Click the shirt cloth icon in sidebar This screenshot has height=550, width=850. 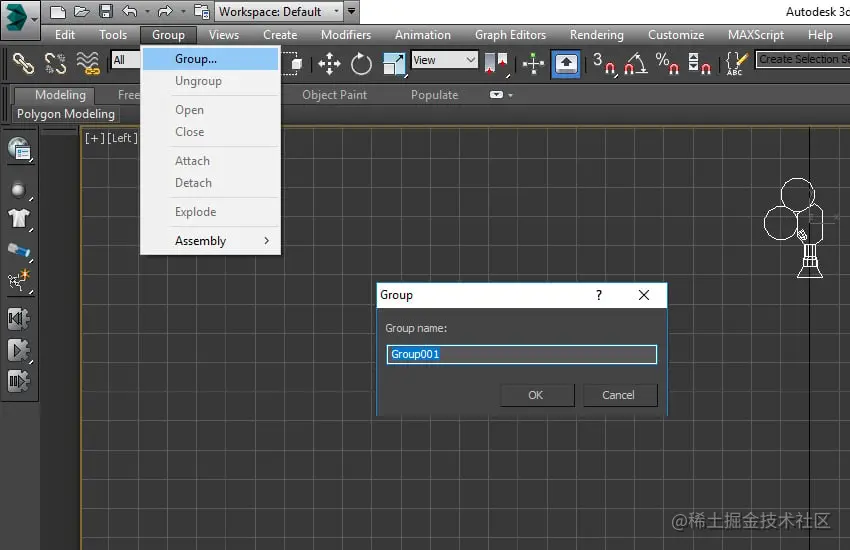tap(18, 219)
